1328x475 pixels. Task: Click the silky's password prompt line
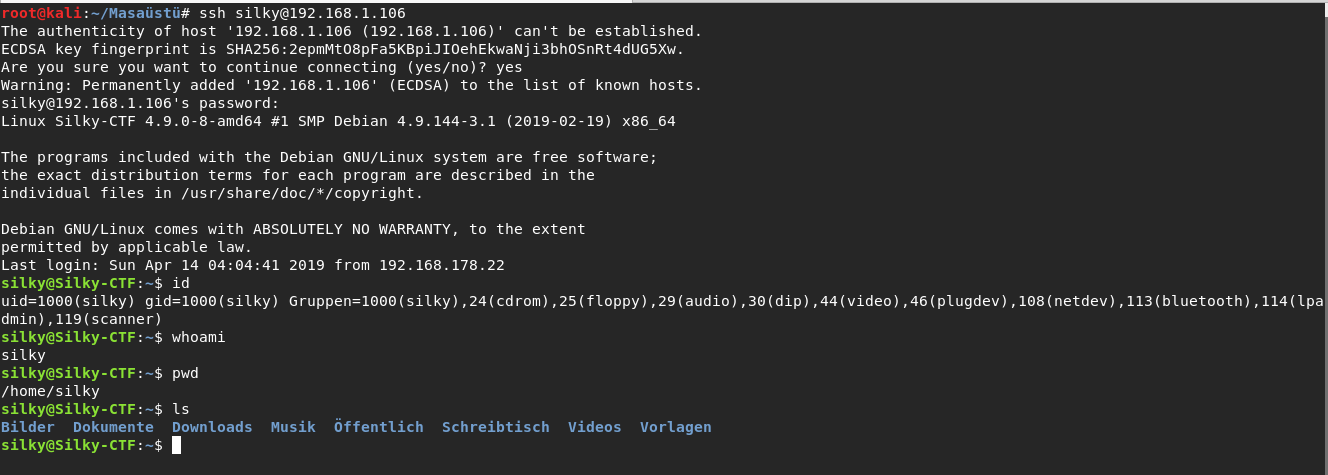click(x=140, y=103)
